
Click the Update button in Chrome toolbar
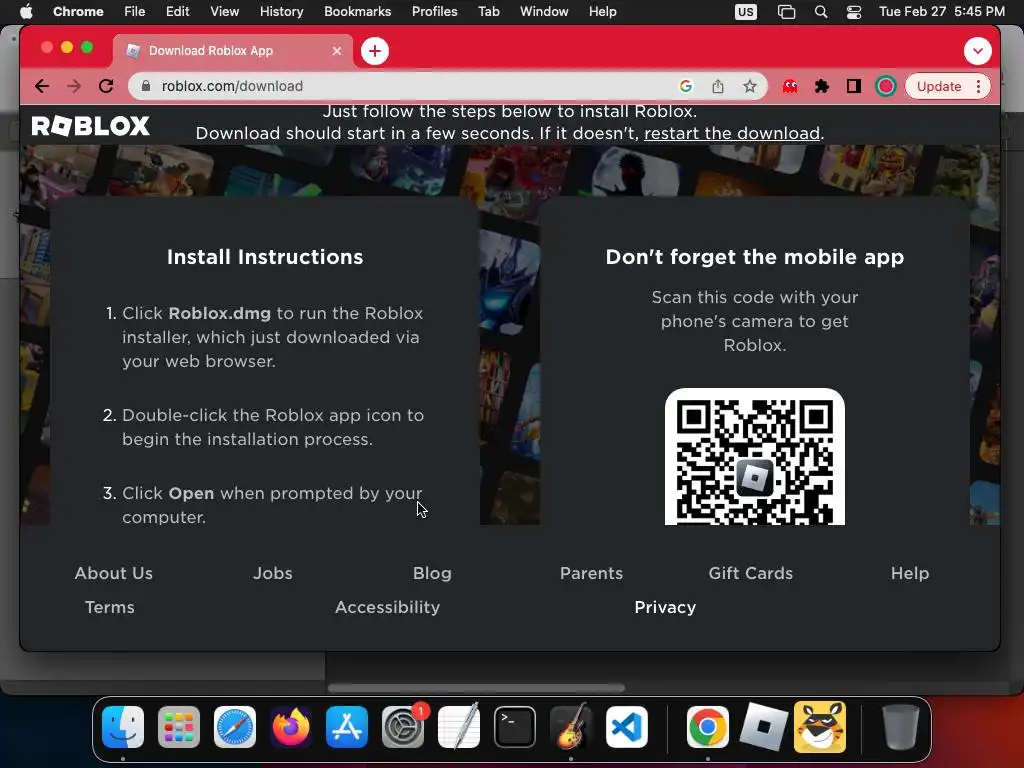click(x=939, y=86)
